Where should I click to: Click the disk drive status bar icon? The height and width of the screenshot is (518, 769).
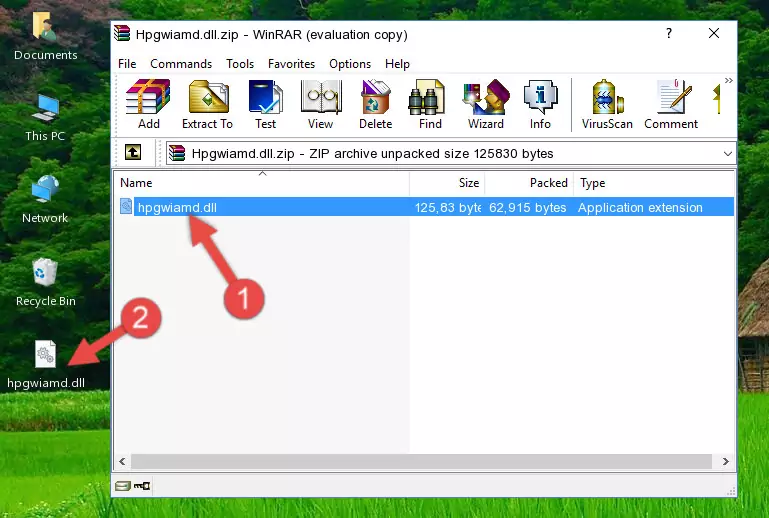click(x=123, y=486)
